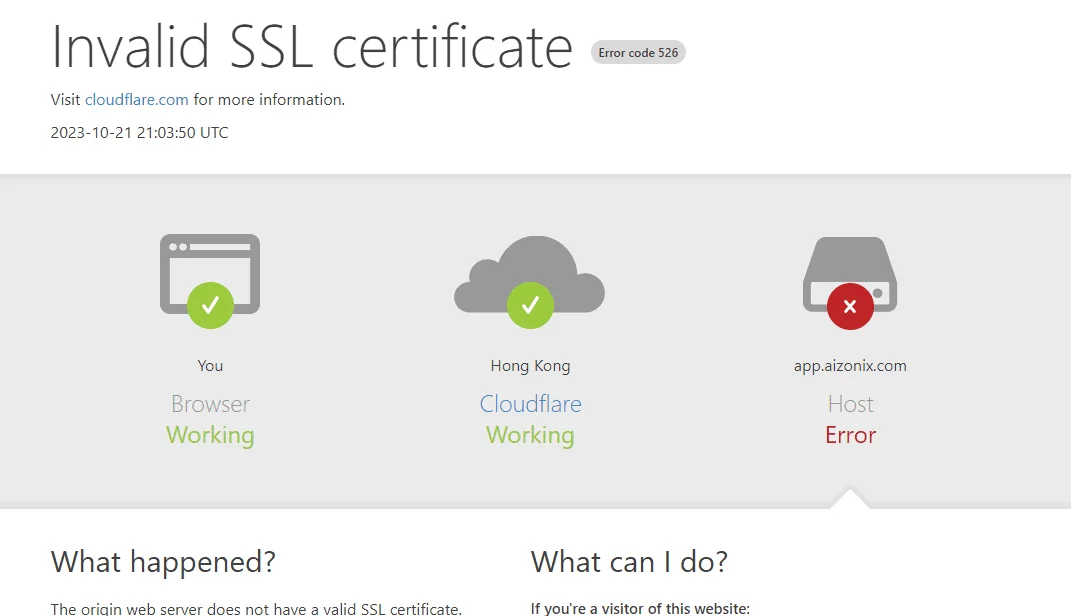
Task: Click the green checkmark on cloud icon
Action: point(530,305)
